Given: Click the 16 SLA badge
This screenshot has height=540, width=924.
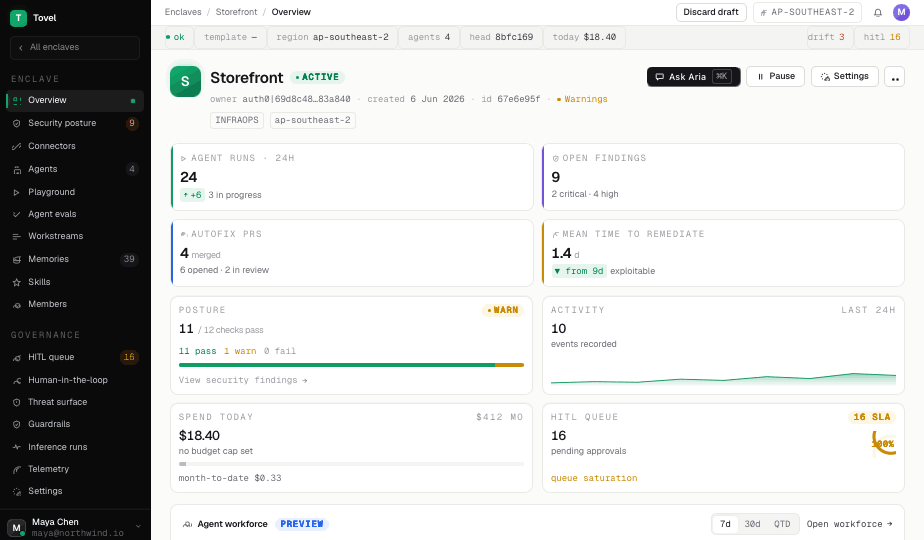Looking at the screenshot, I should (x=872, y=417).
